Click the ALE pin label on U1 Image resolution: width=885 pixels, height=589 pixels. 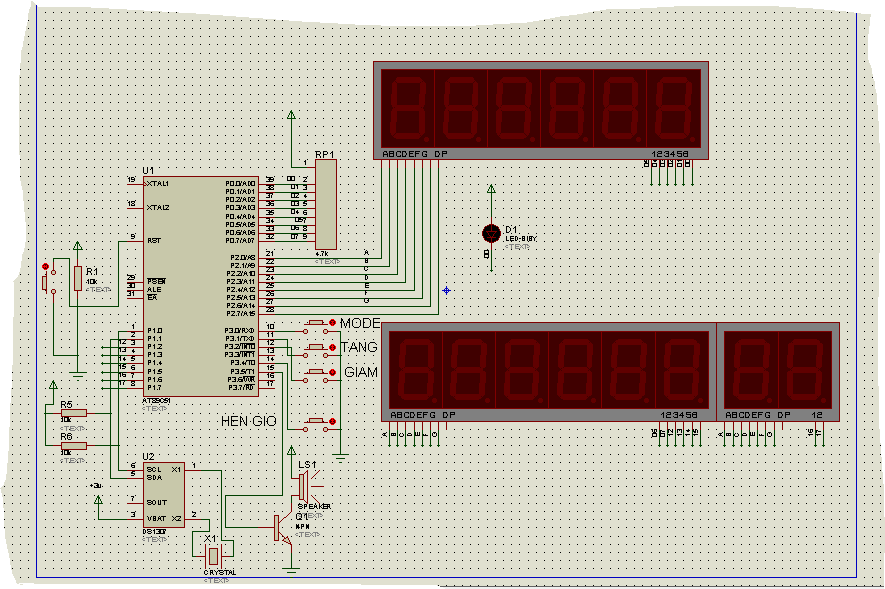tap(154, 289)
